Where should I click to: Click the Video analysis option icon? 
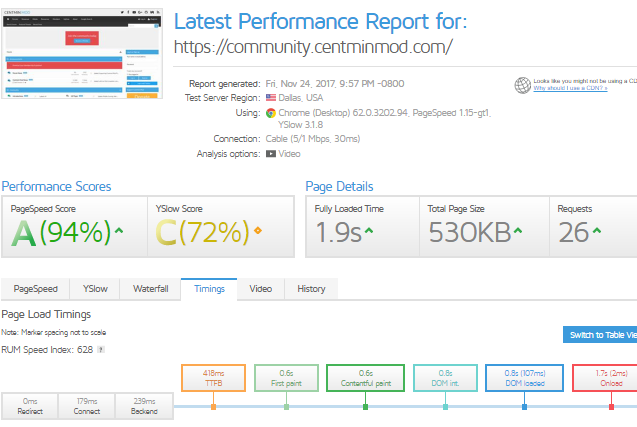point(271,154)
